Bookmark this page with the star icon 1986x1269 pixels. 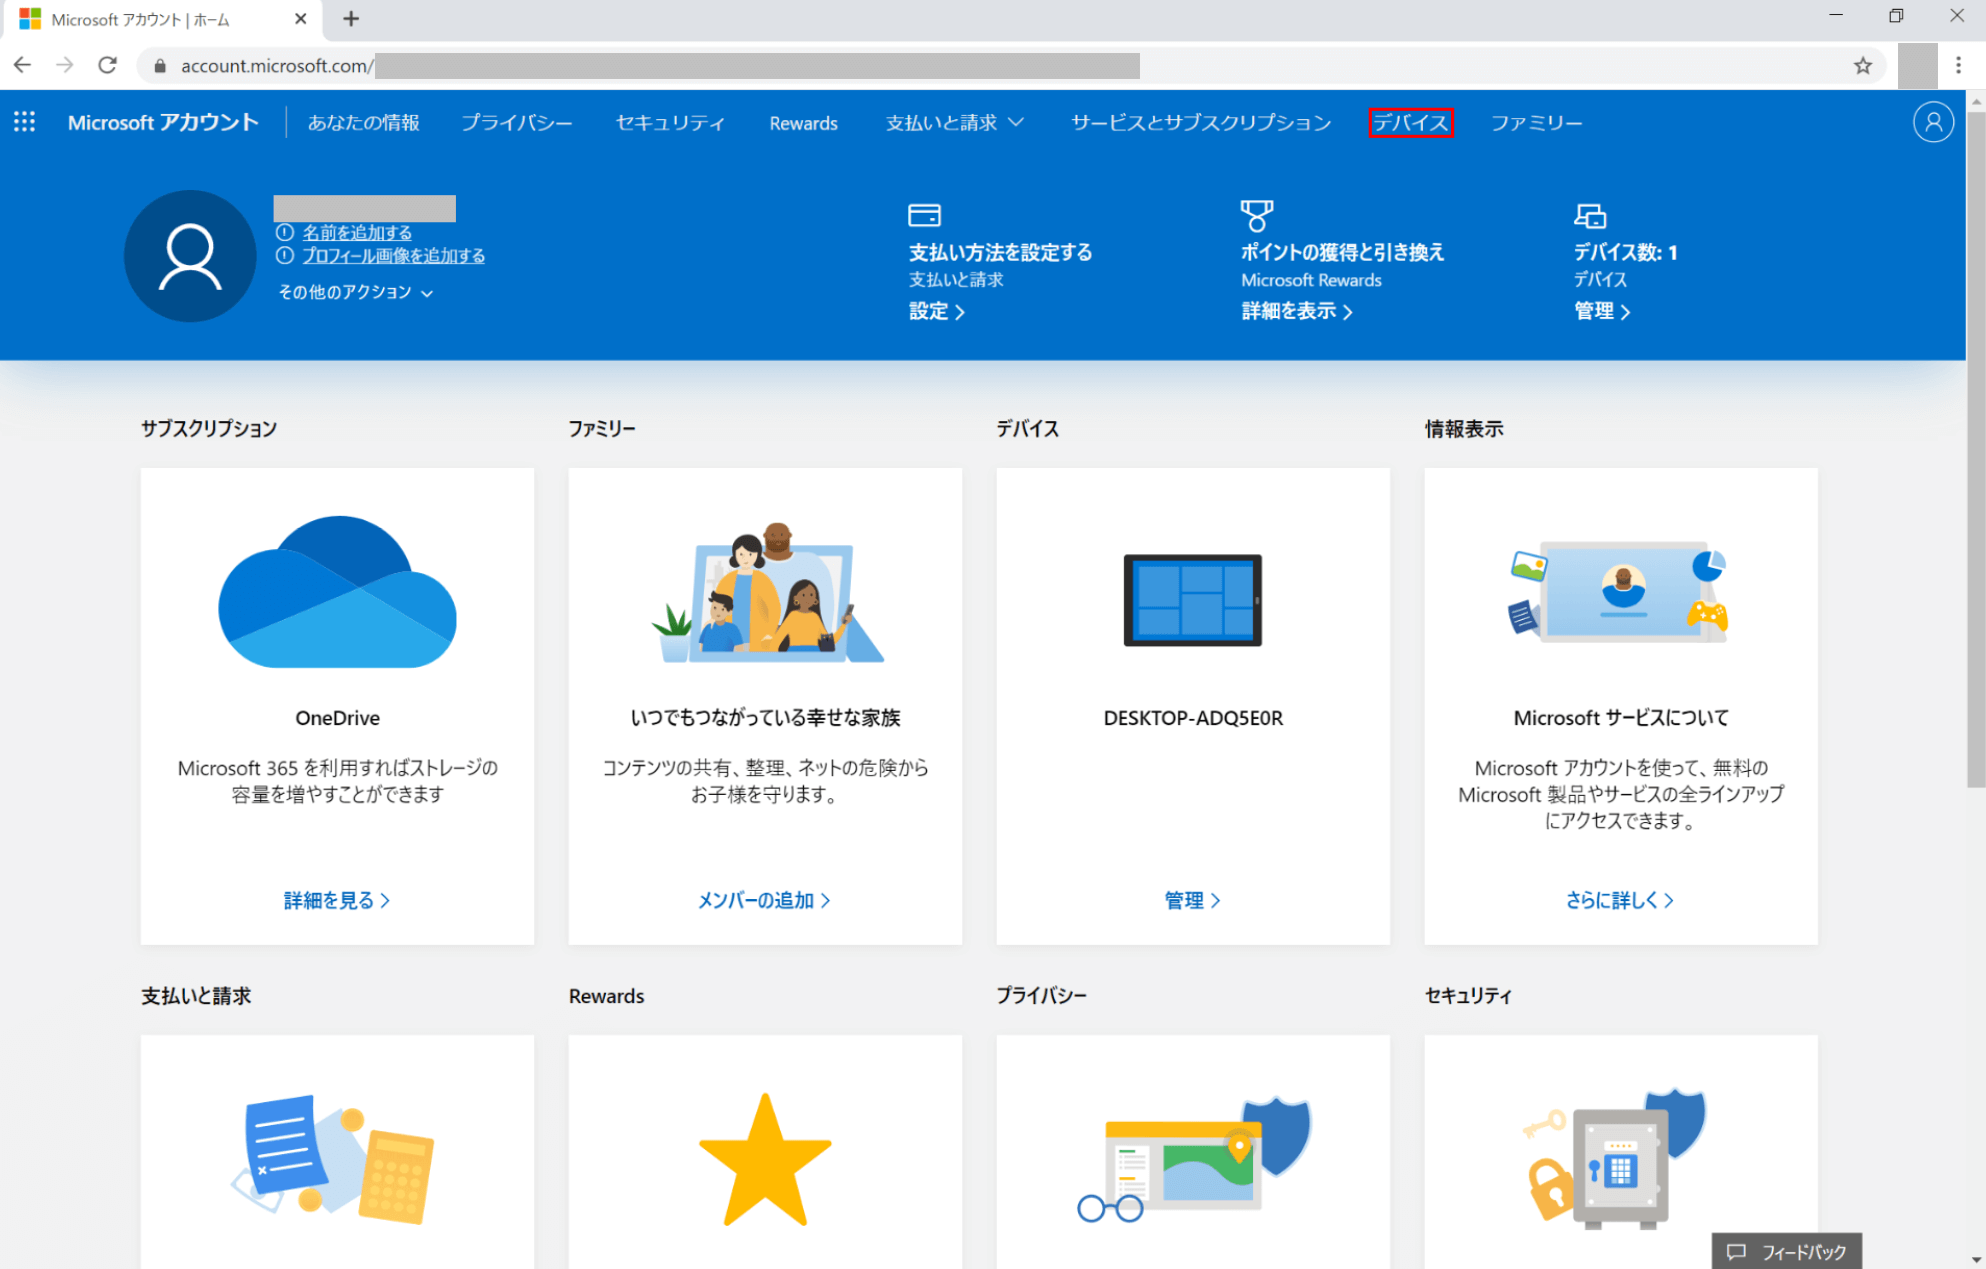(1862, 66)
